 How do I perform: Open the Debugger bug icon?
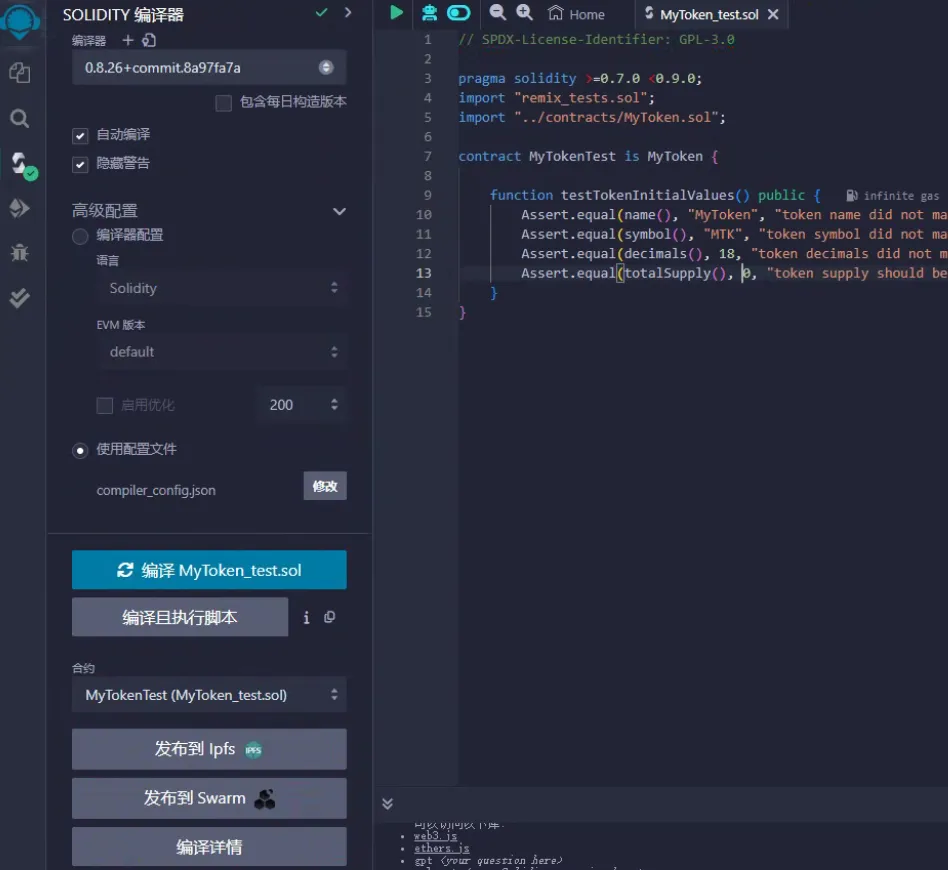(x=19, y=252)
